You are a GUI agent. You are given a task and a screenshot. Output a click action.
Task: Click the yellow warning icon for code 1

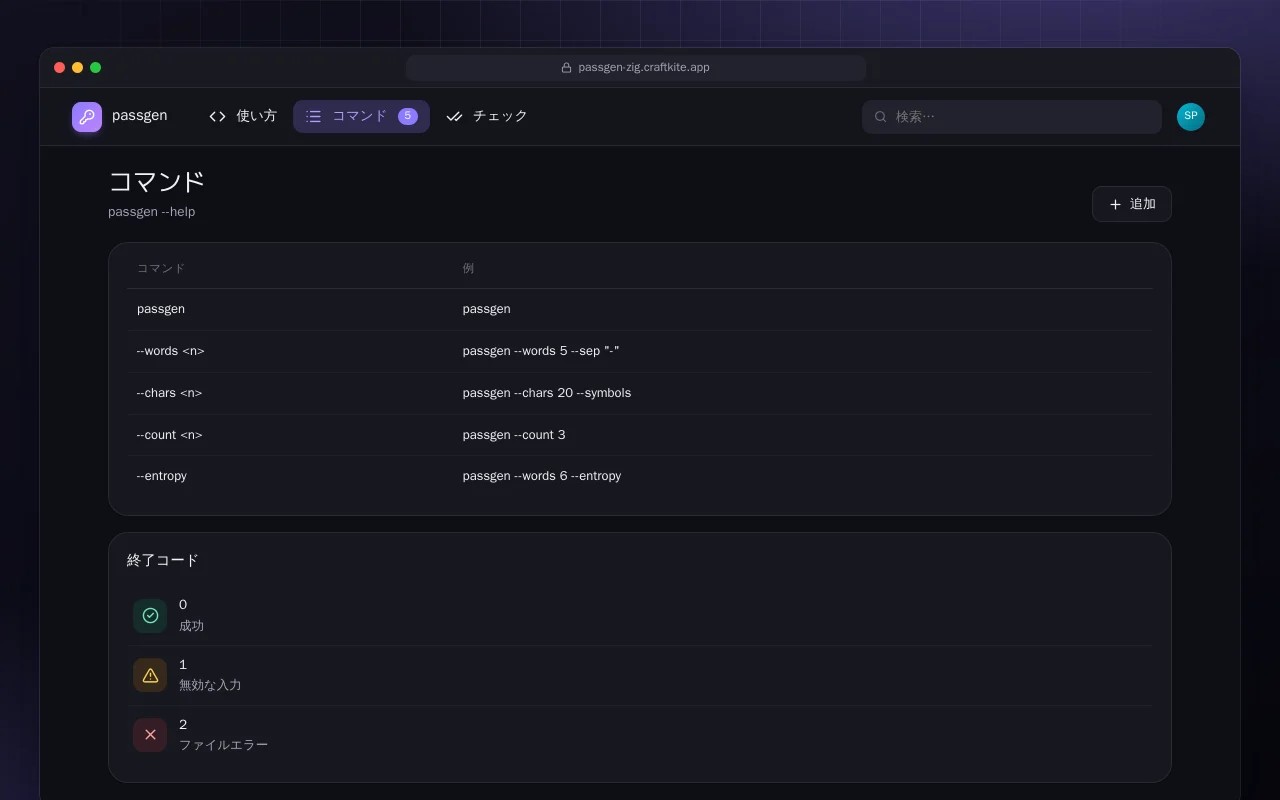(x=150, y=676)
